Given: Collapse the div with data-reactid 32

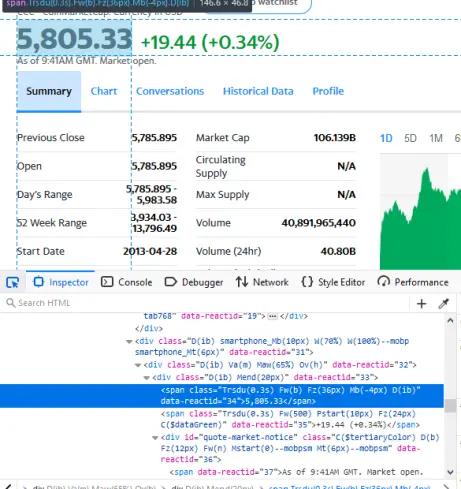Looking at the screenshot, I should point(138,365).
